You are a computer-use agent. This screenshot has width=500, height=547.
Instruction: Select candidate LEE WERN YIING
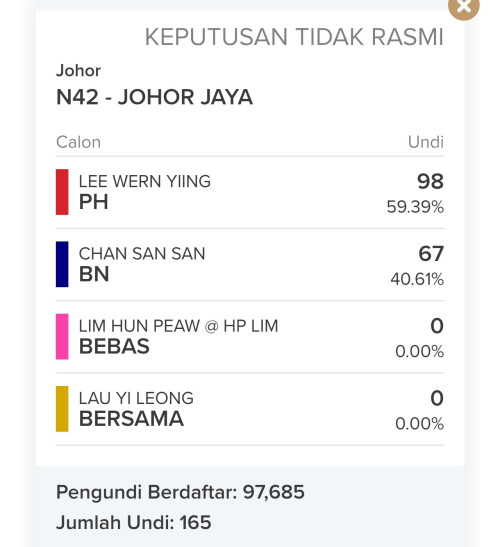(145, 181)
